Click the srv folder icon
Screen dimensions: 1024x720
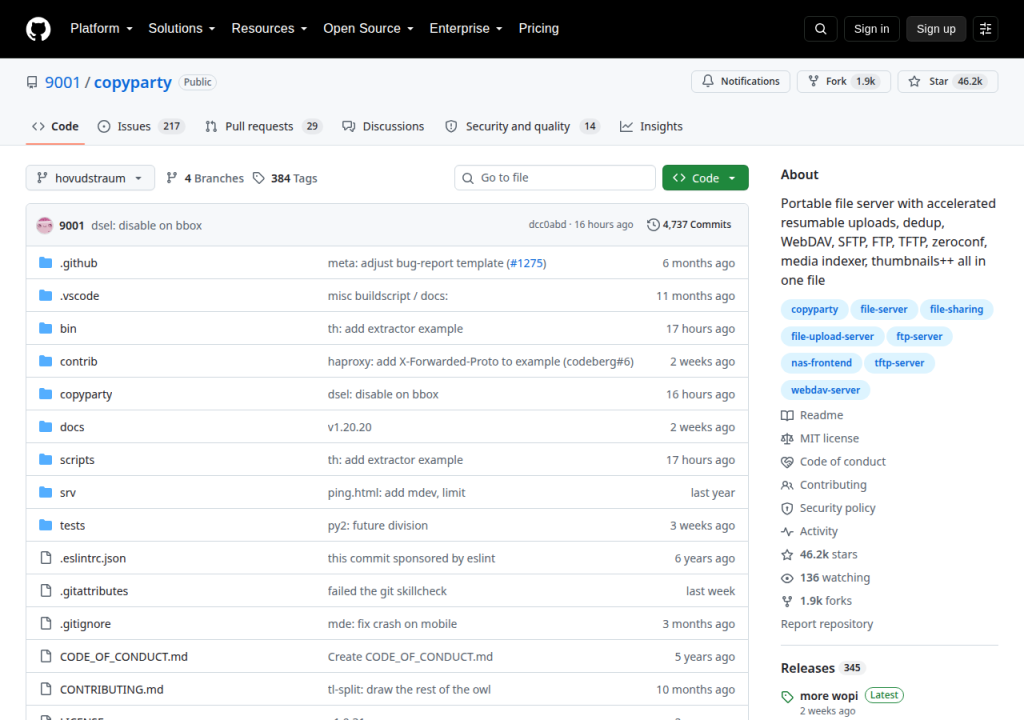point(45,492)
